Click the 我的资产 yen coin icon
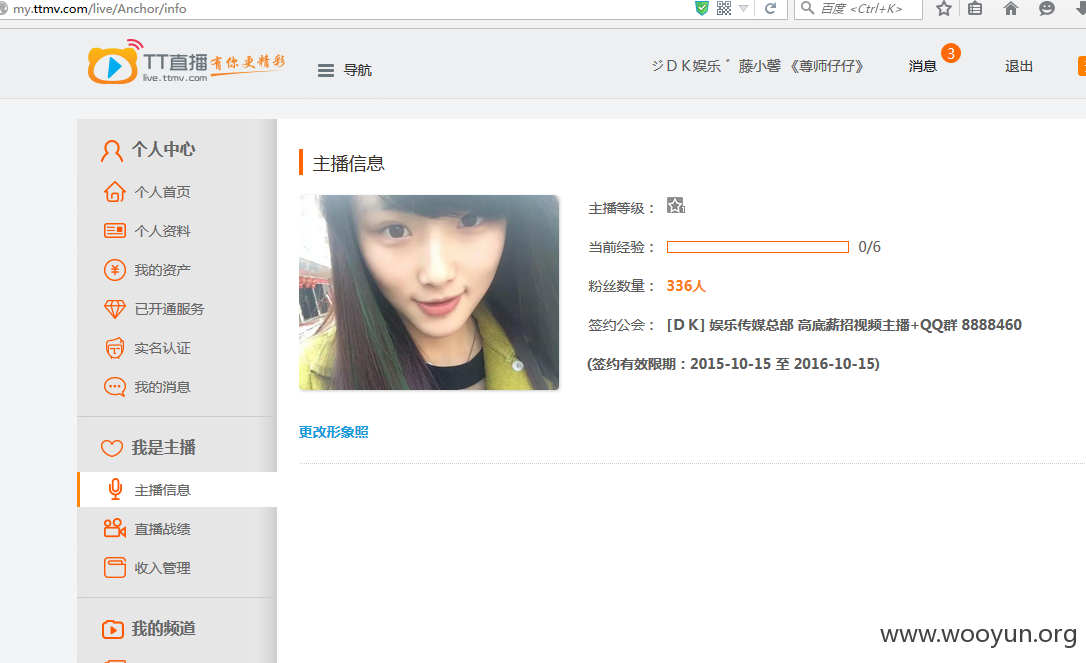The width and height of the screenshot is (1086, 663). point(114,269)
